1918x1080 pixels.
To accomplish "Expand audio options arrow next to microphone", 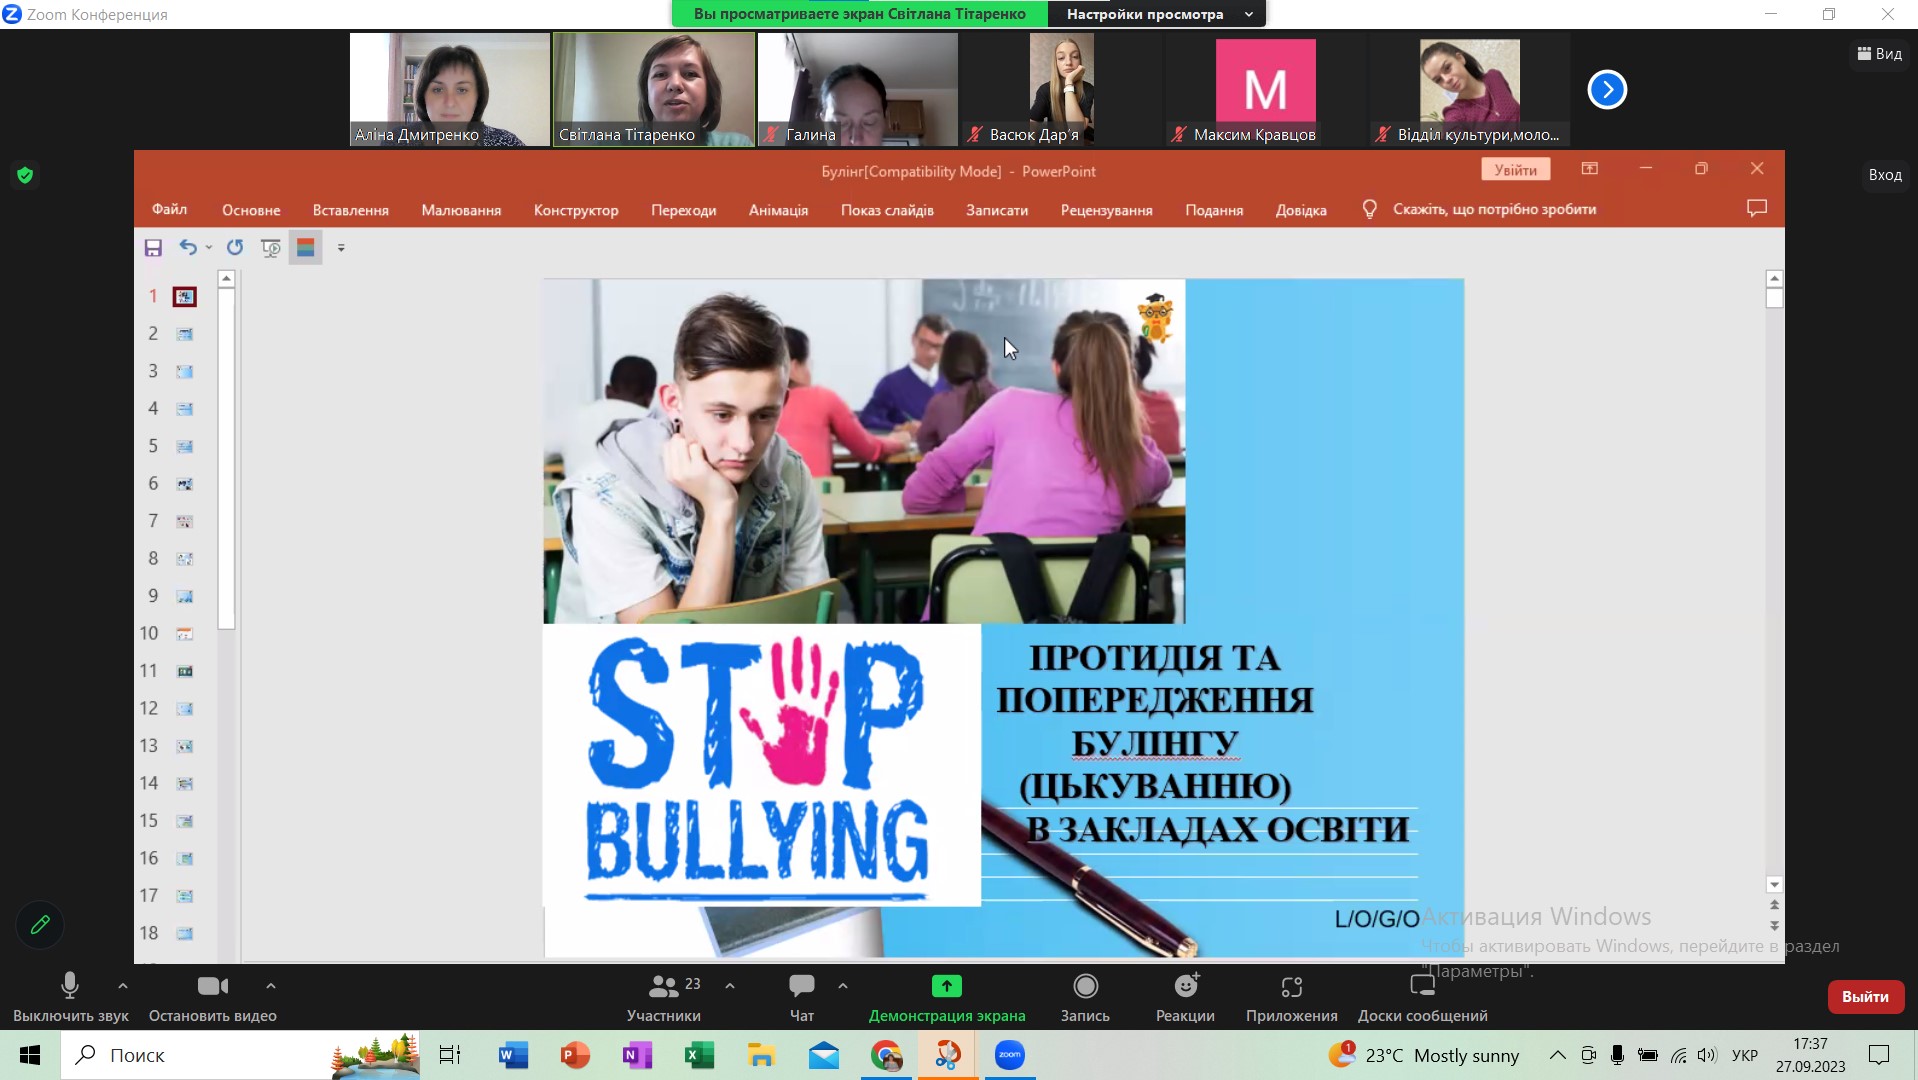I will pos(123,986).
